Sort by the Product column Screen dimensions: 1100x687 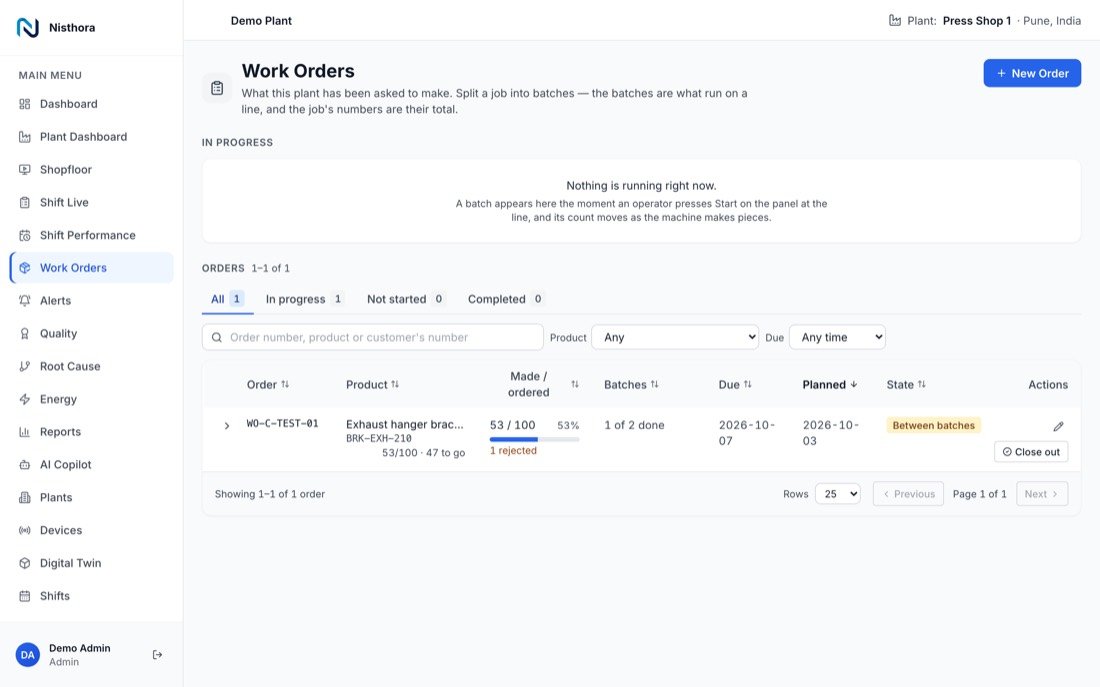coord(372,385)
